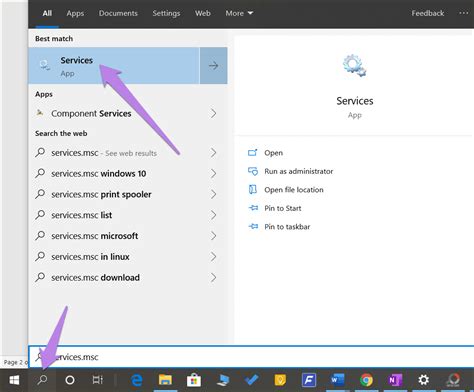This screenshot has height=392, width=474.
Task: Expand Services result details arrow
Action: click(214, 65)
